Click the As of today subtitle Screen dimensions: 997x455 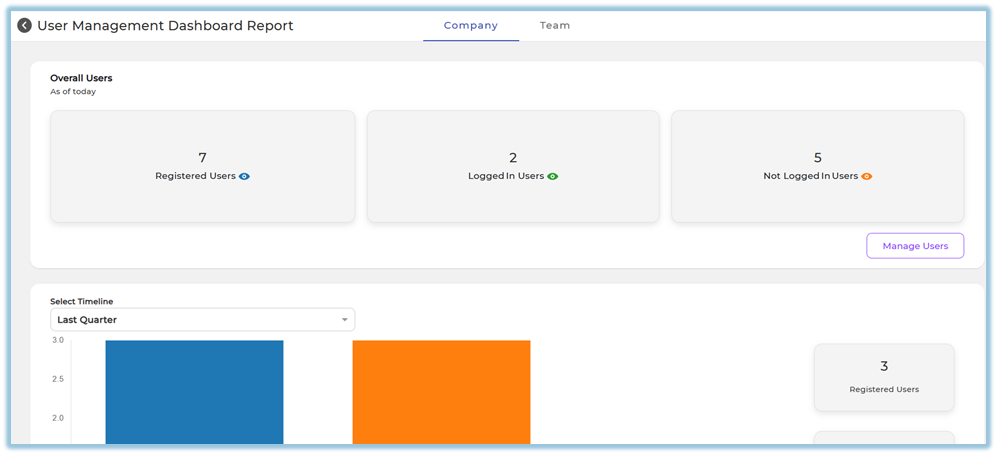point(73,92)
